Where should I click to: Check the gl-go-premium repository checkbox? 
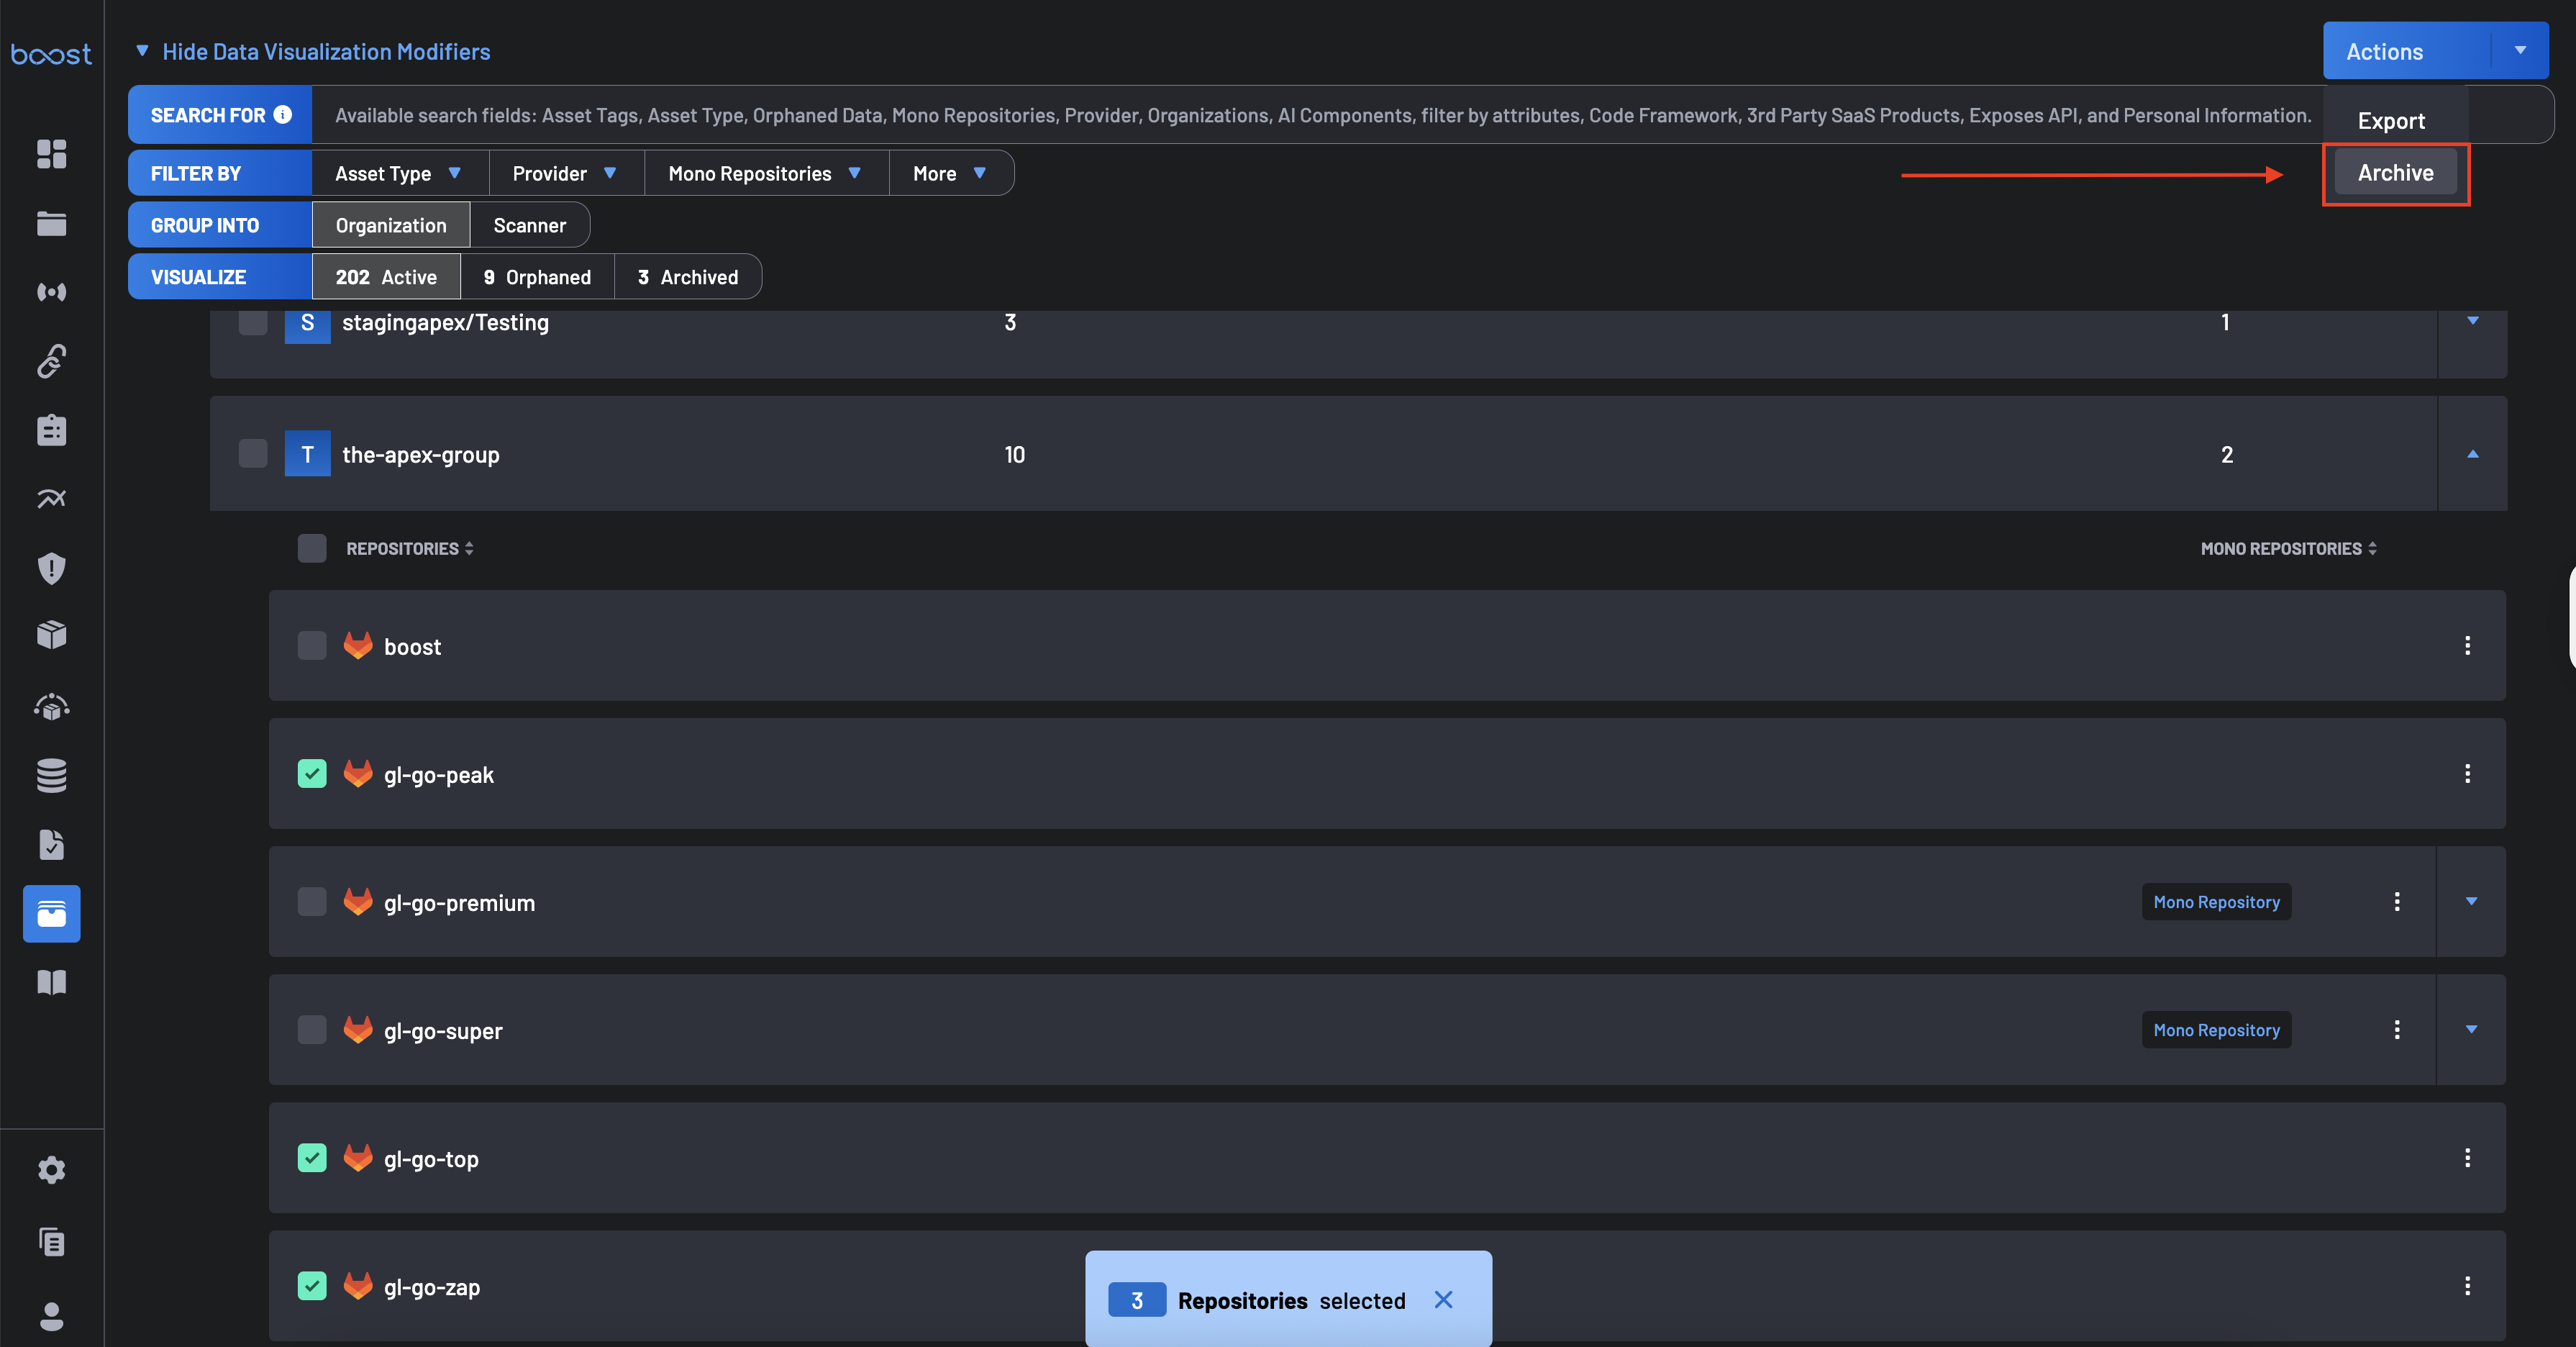click(312, 901)
